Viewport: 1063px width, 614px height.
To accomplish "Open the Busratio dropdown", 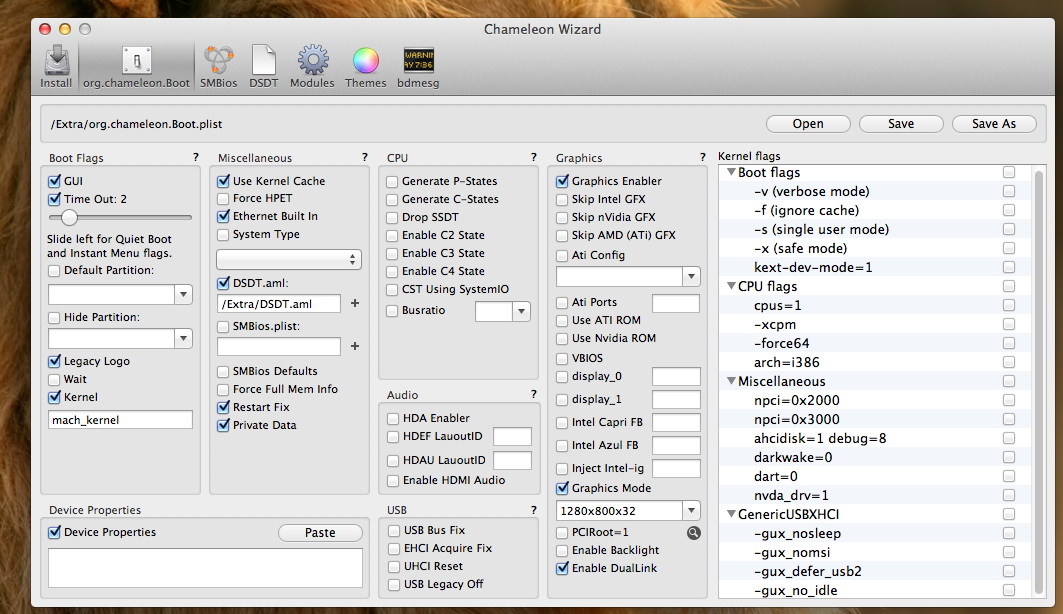I will tap(520, 312).
